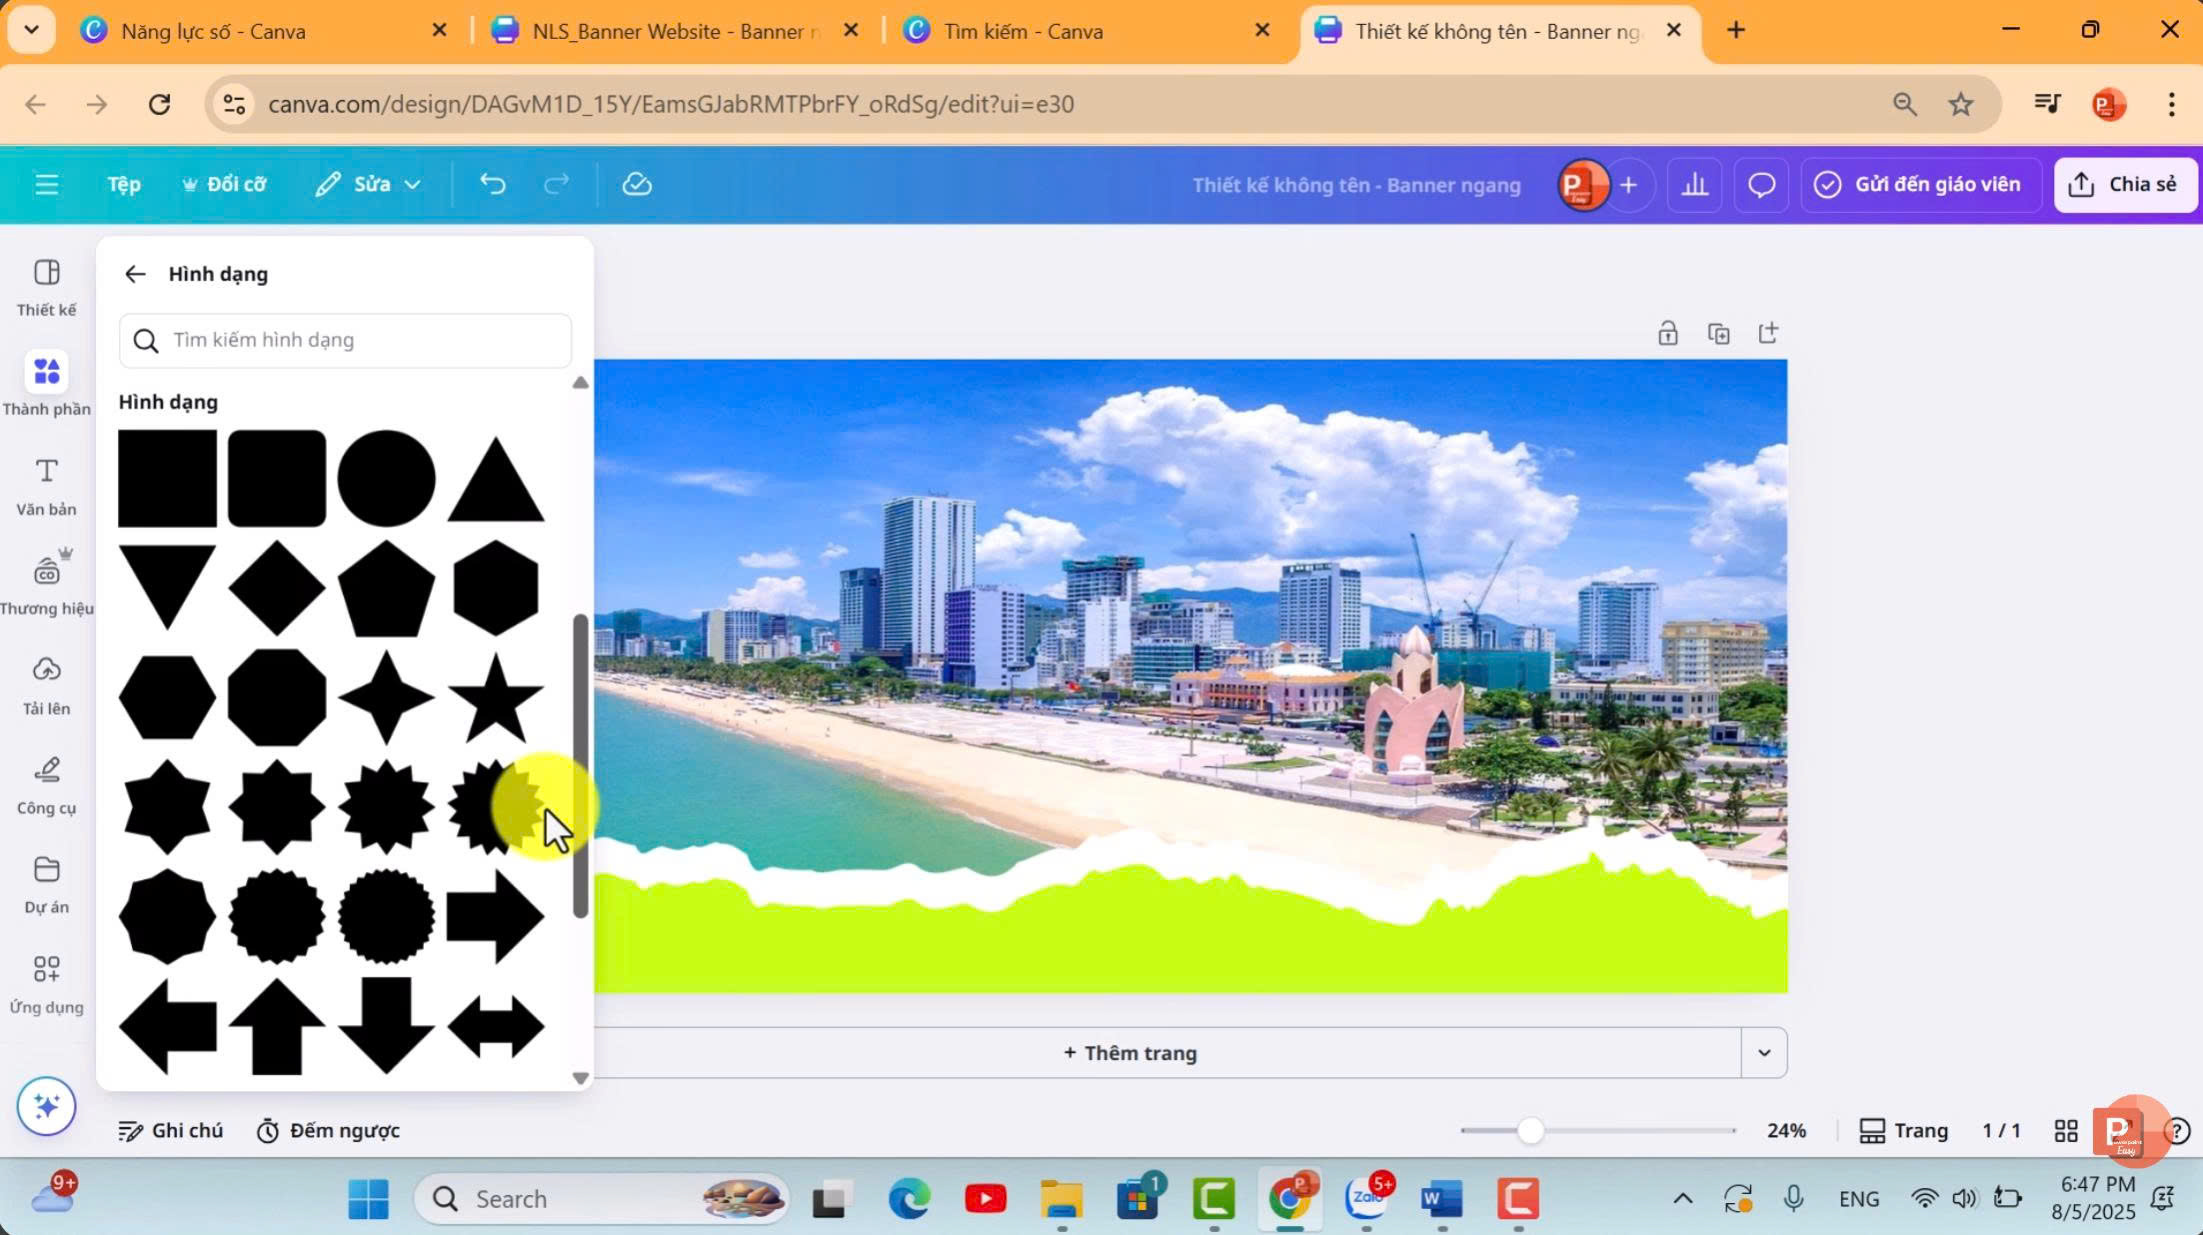Switch to the Tìm kiếm - Canva tab
This screenshot has height=1235, width=2203.
pyautogui.click(x=1022, y=31)
